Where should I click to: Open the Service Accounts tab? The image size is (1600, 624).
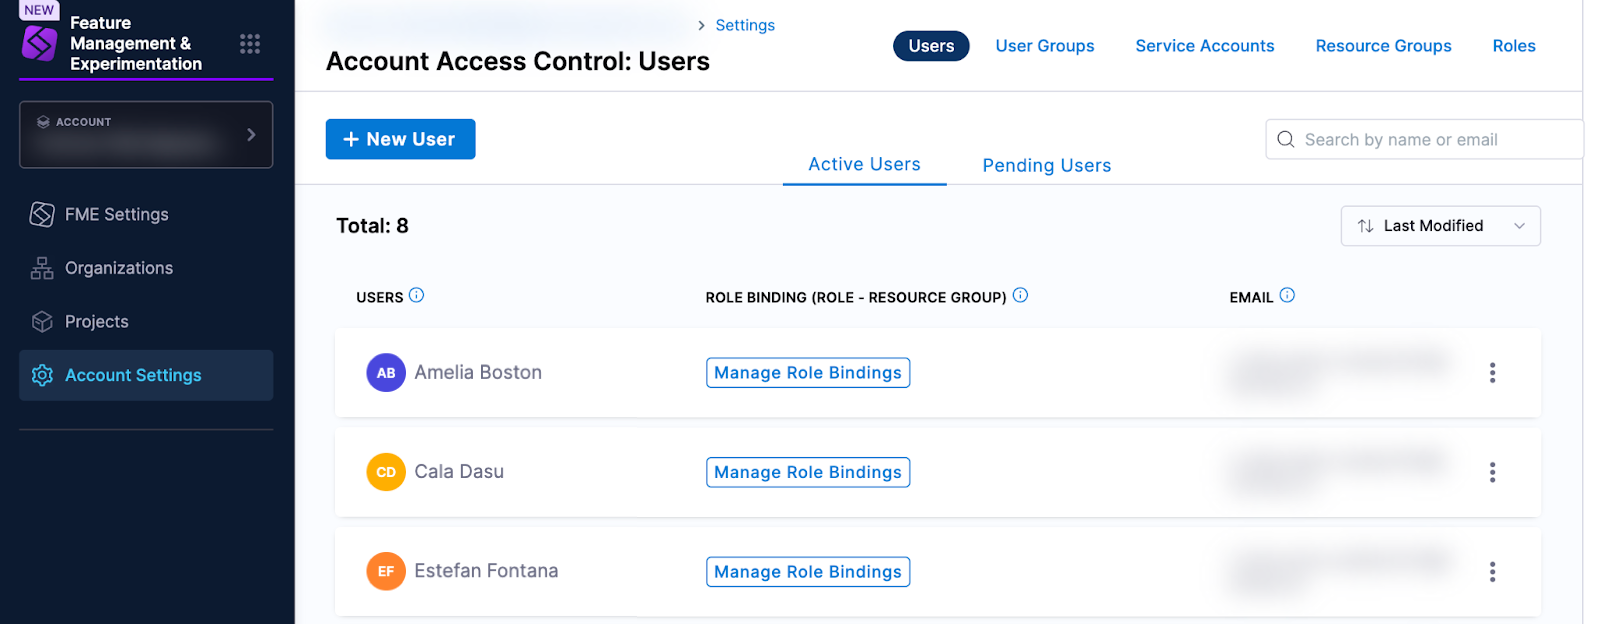1204,46
